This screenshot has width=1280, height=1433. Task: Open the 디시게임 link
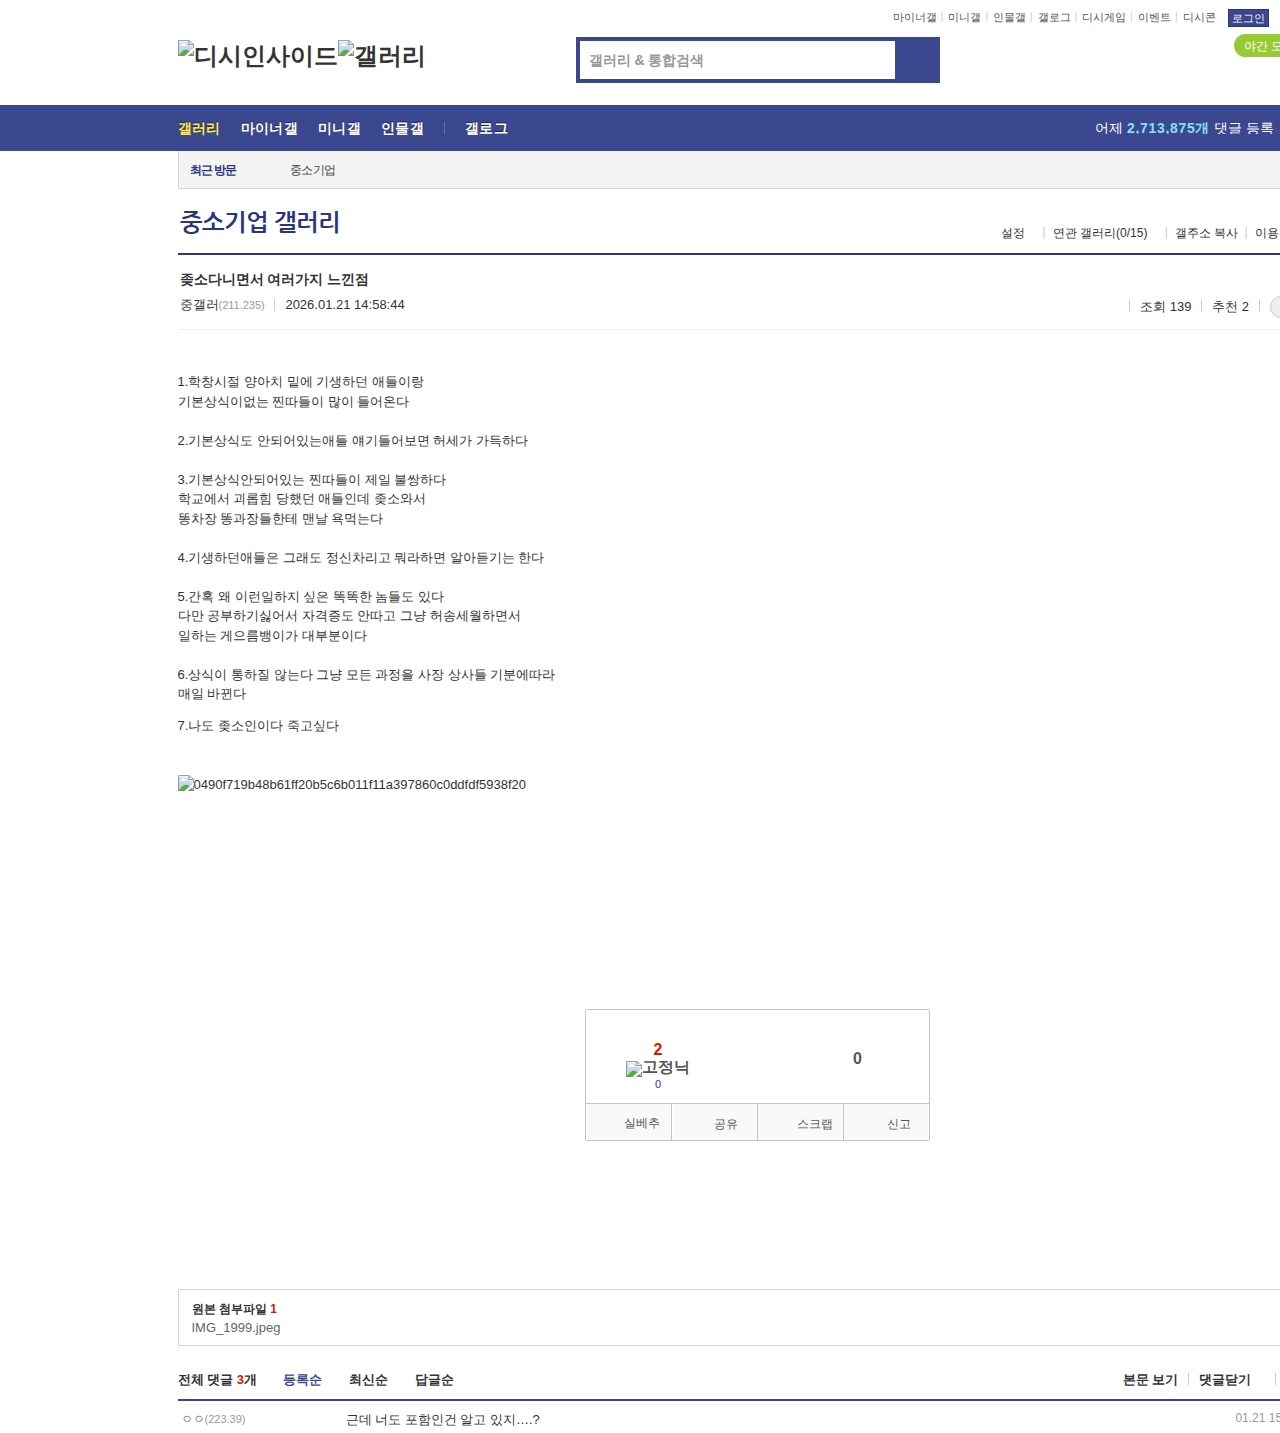(1104, 18)
